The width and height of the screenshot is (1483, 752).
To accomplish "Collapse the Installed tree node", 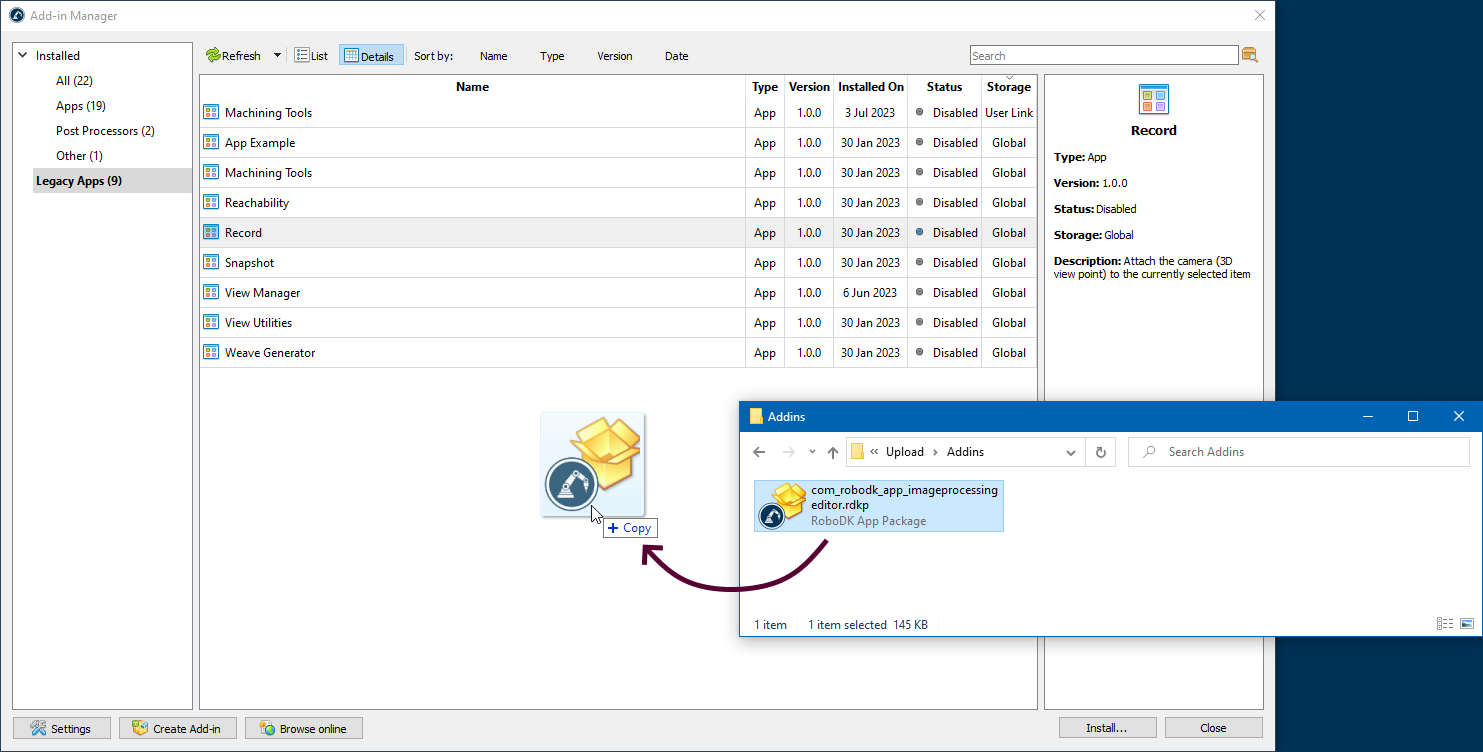I will pyautogui.click(x=22, y=56).
